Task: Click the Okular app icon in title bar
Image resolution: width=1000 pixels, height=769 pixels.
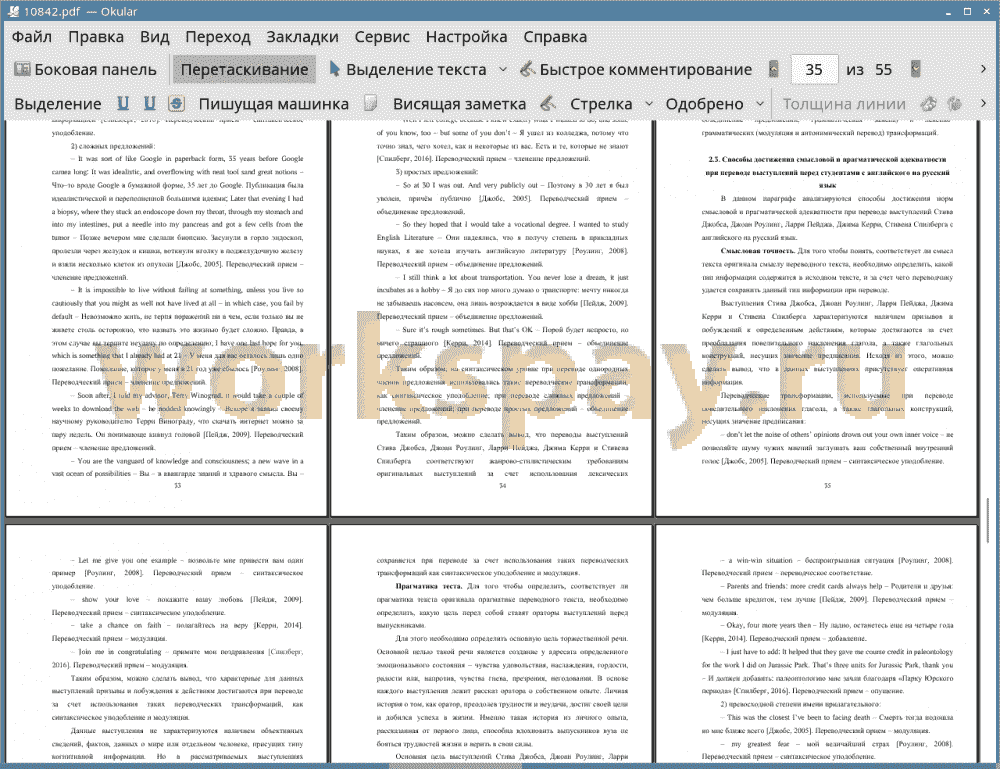Action: click(x=13, y=11)
